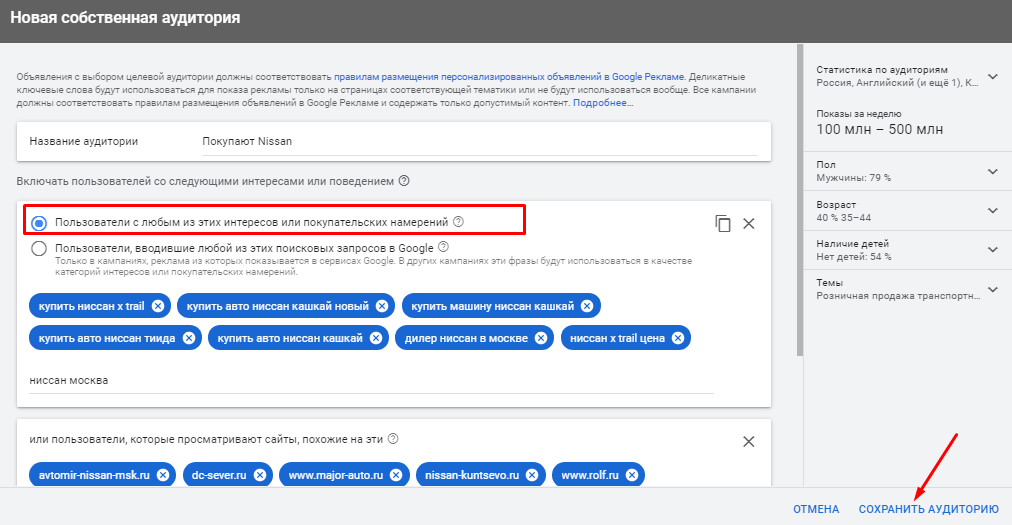Remove the 'dc-sever.ru' site chip
This screenshot has height=525, width=1012.
coord(258,475)
